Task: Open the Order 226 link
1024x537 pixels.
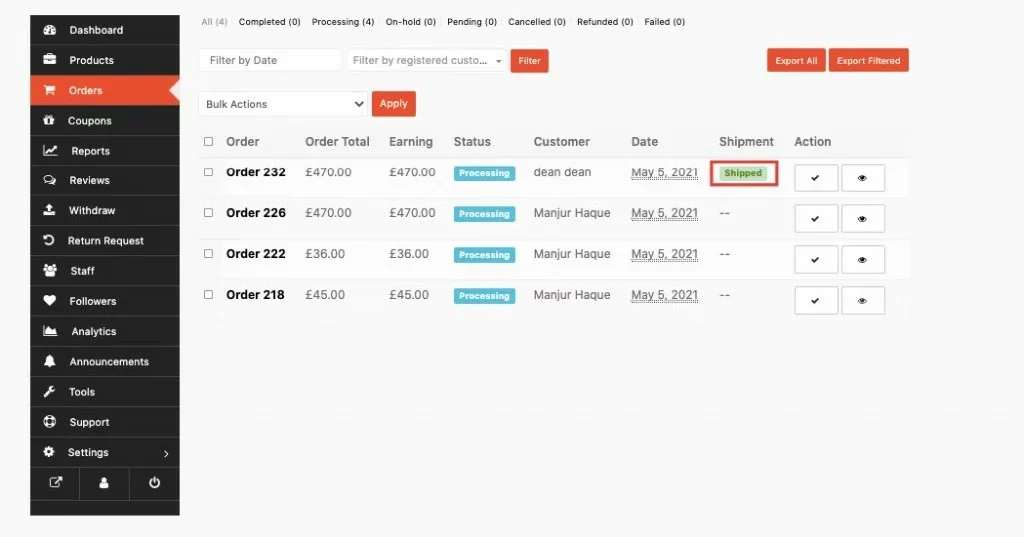Action: [x=255, y=212]
